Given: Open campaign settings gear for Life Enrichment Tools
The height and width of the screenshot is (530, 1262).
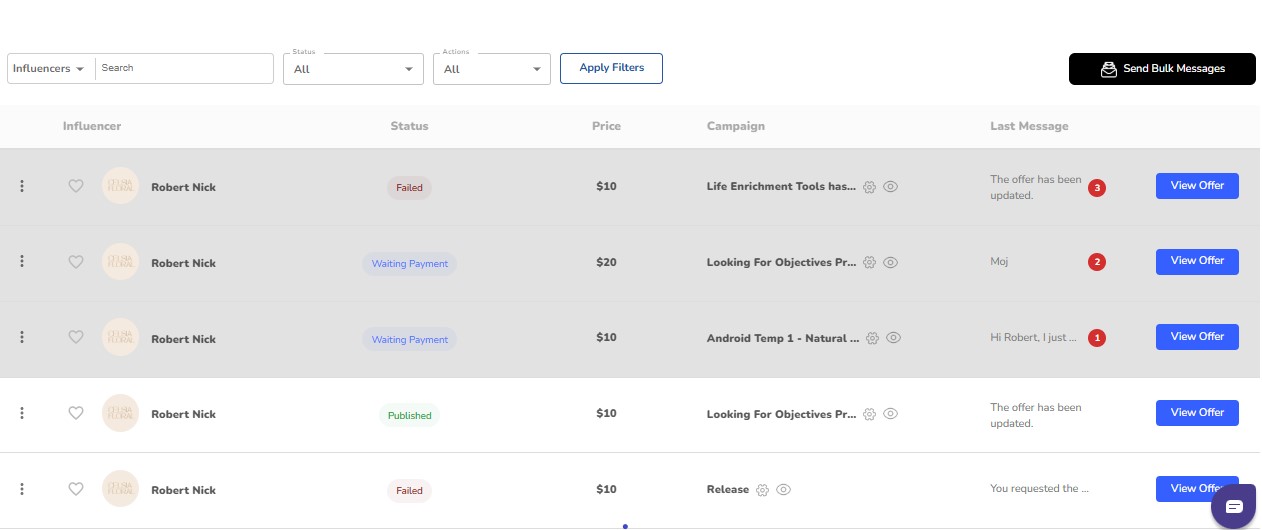Looking at the screenshot, I should pyautogui.click(x=870, y=187).
